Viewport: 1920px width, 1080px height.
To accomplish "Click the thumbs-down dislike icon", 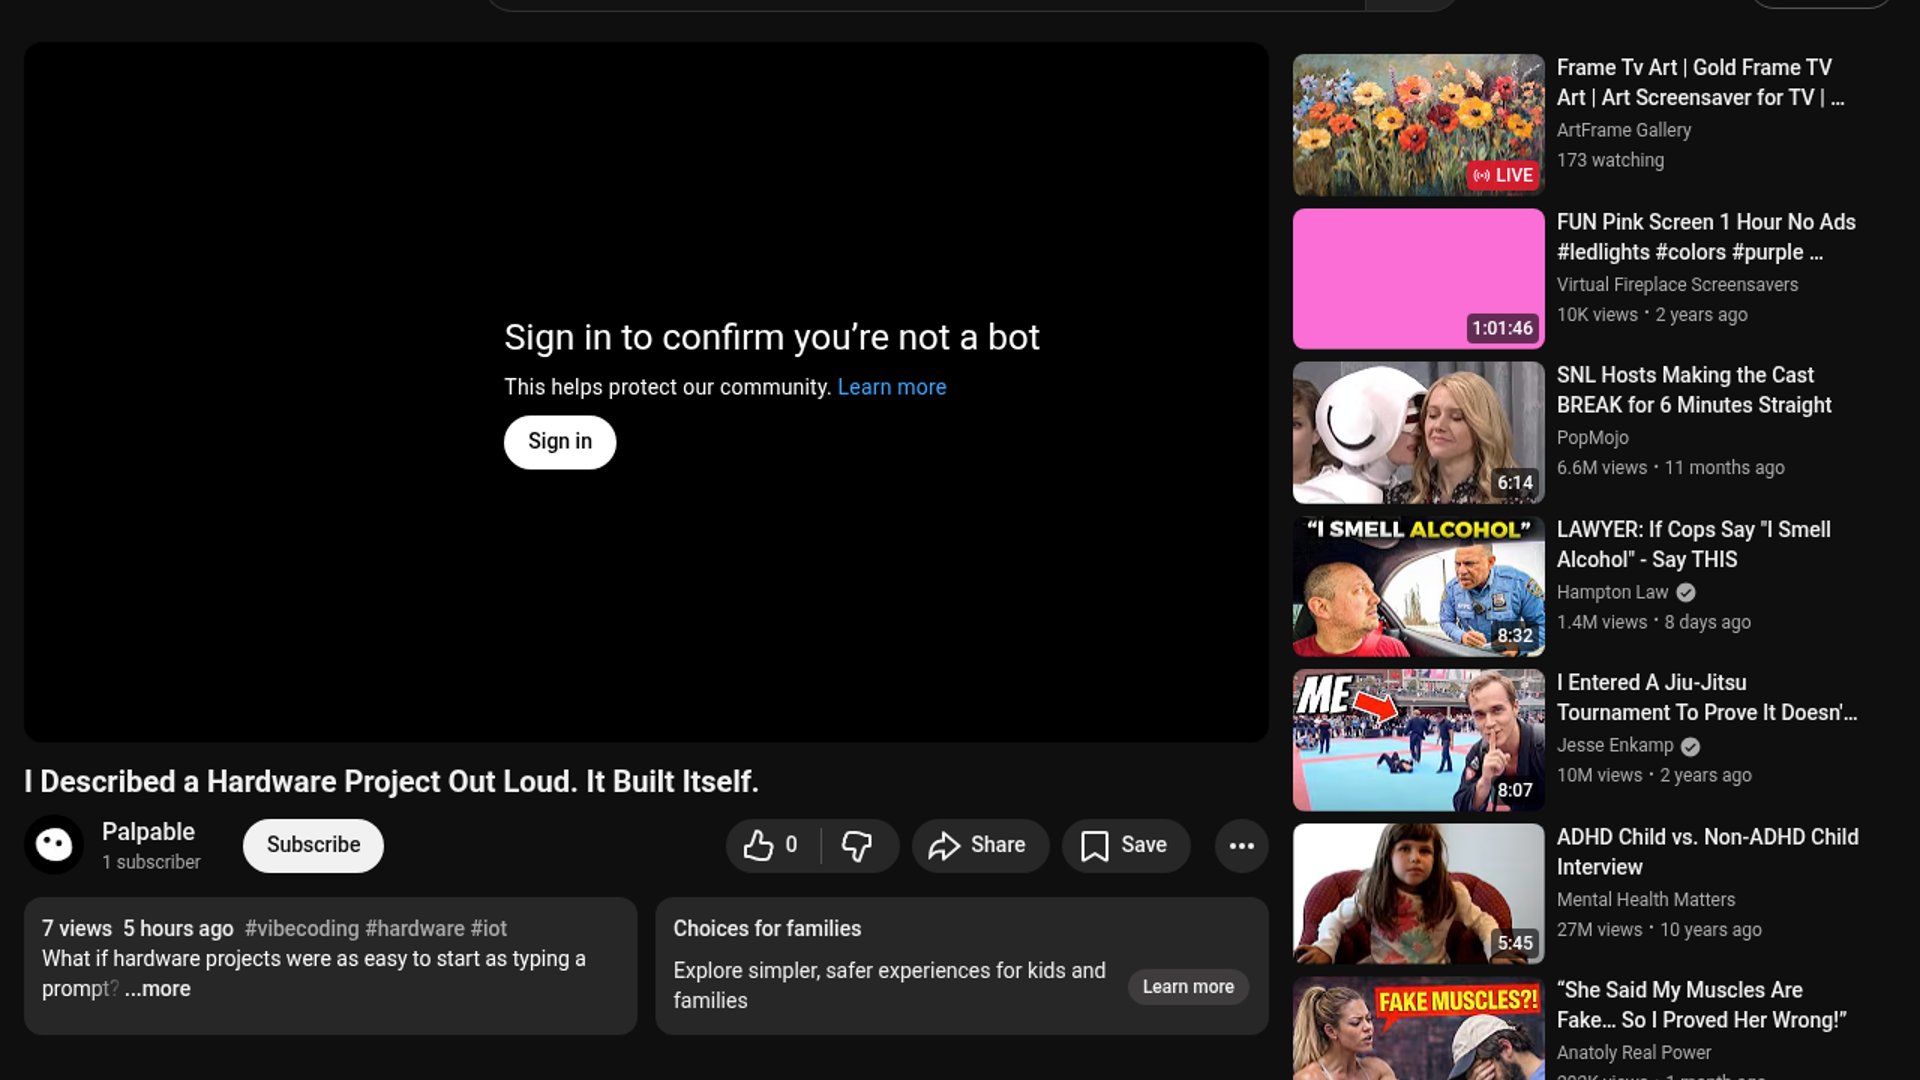I will tap(857, 846).
